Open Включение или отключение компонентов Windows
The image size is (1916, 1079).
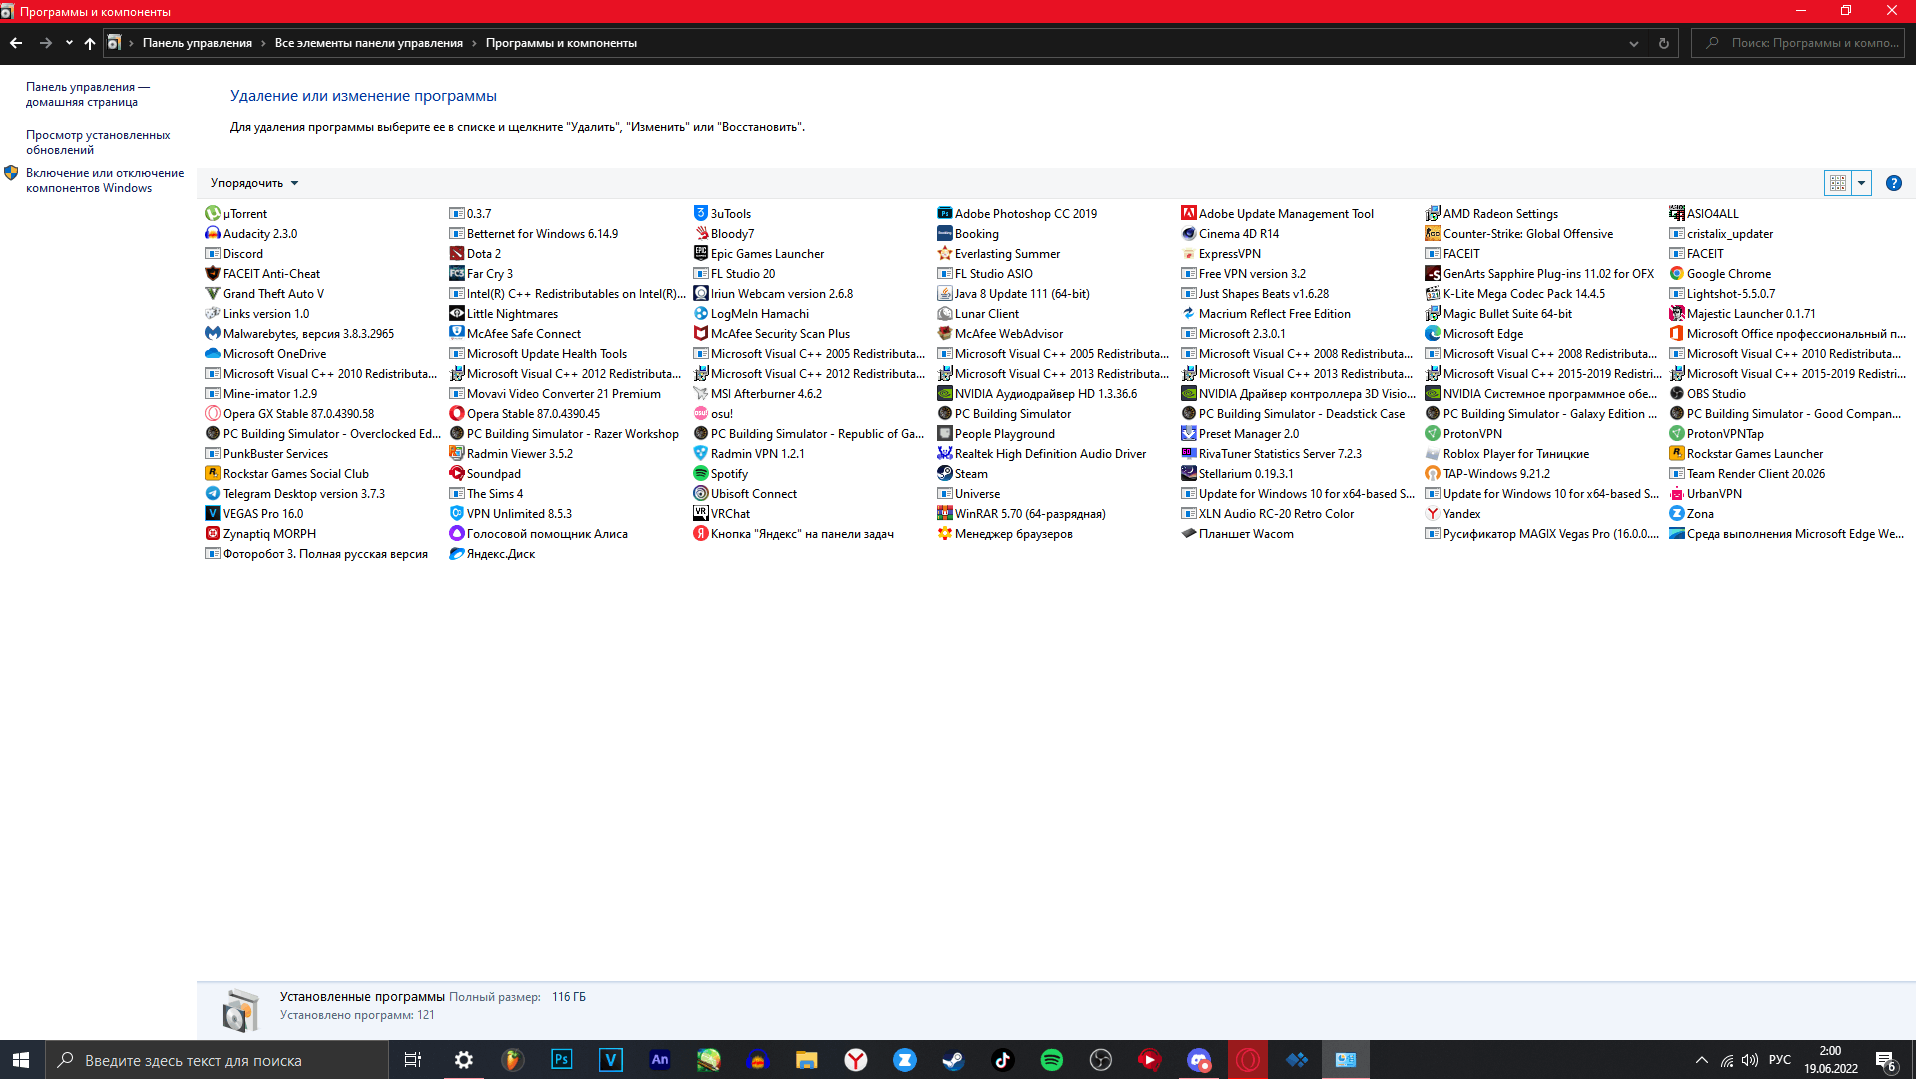click(x=105, y=180)
